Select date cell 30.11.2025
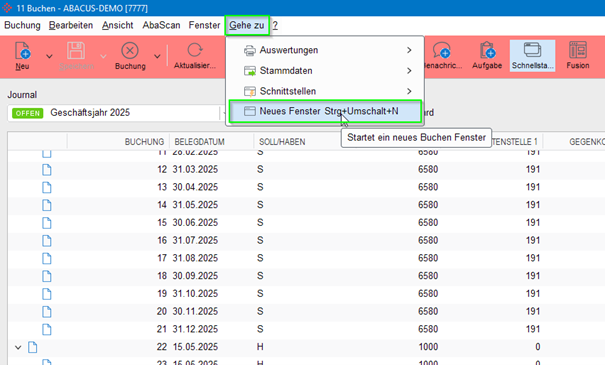This screenshot has height=365, width=605. point(195,311)
